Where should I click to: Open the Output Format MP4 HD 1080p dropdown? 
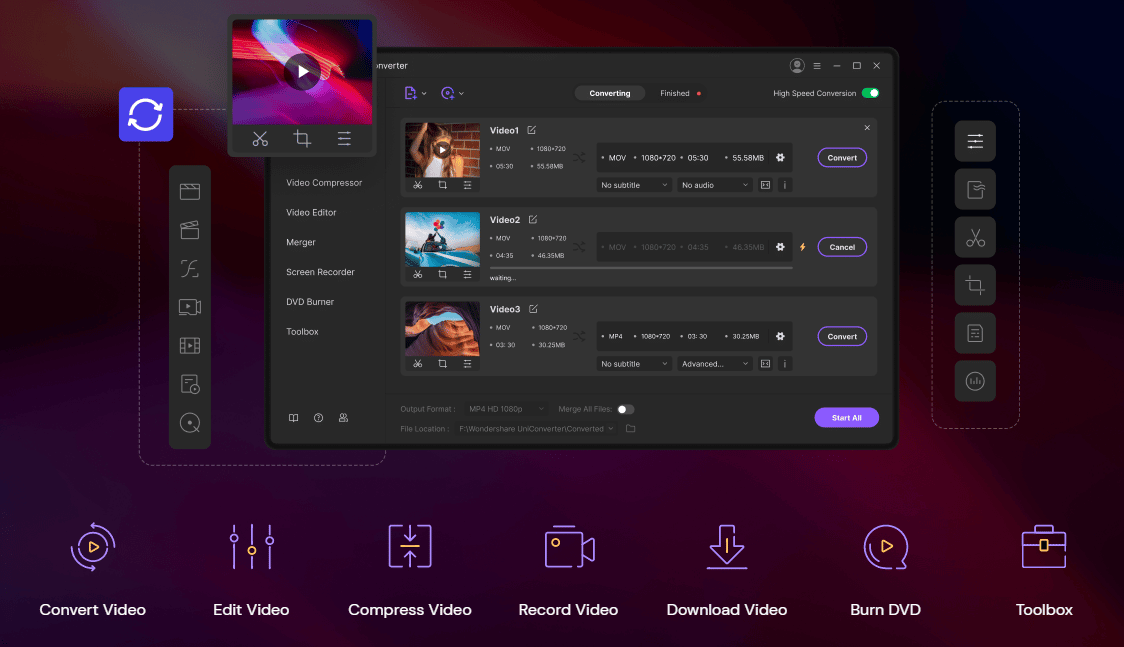tap(507, 409)
